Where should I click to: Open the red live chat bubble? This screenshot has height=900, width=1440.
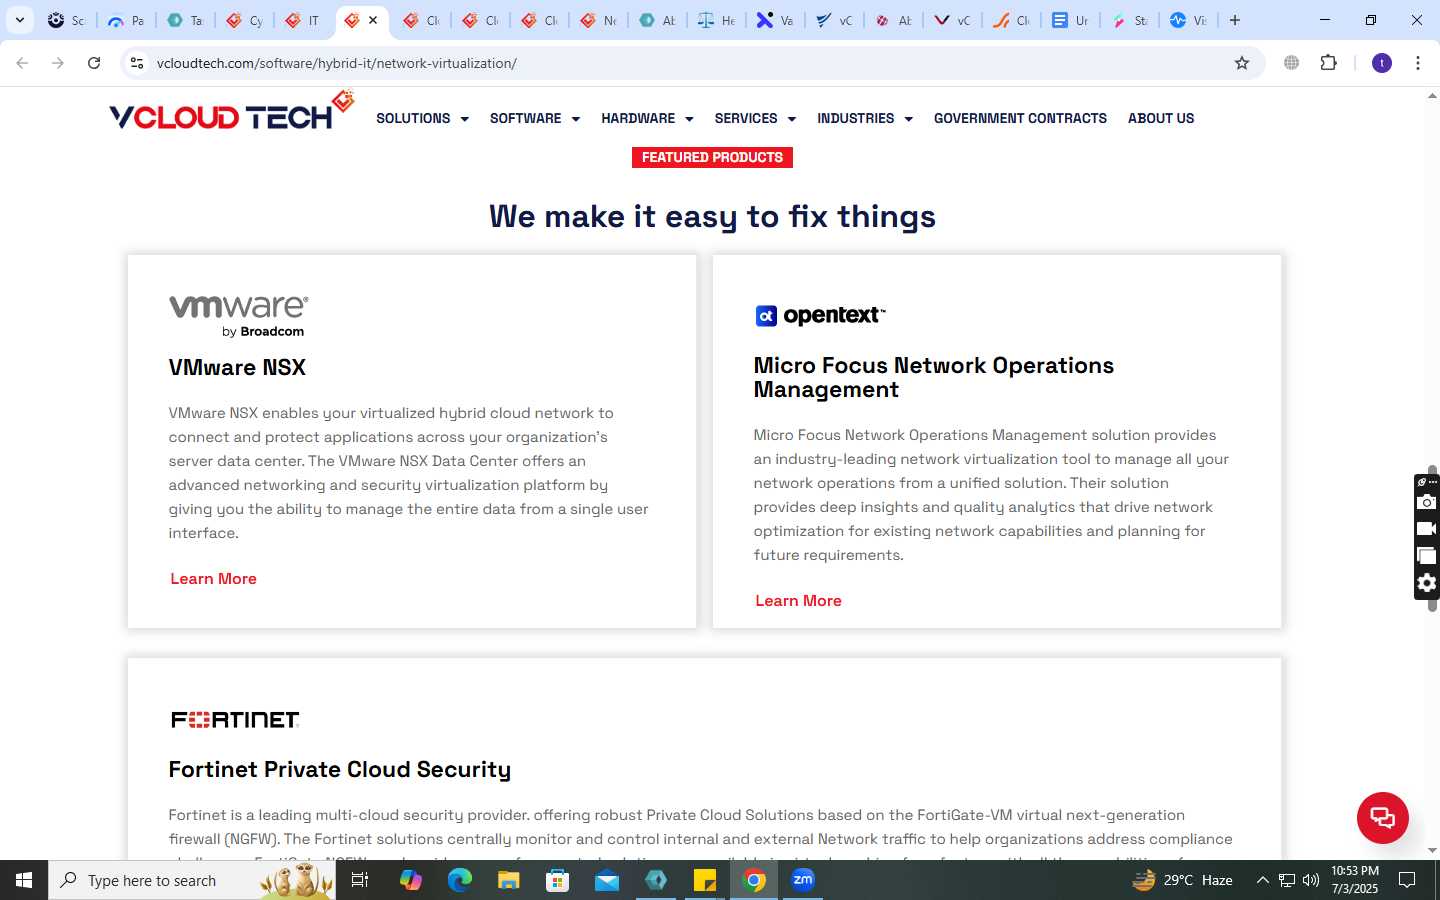[x=1382, y=817]
